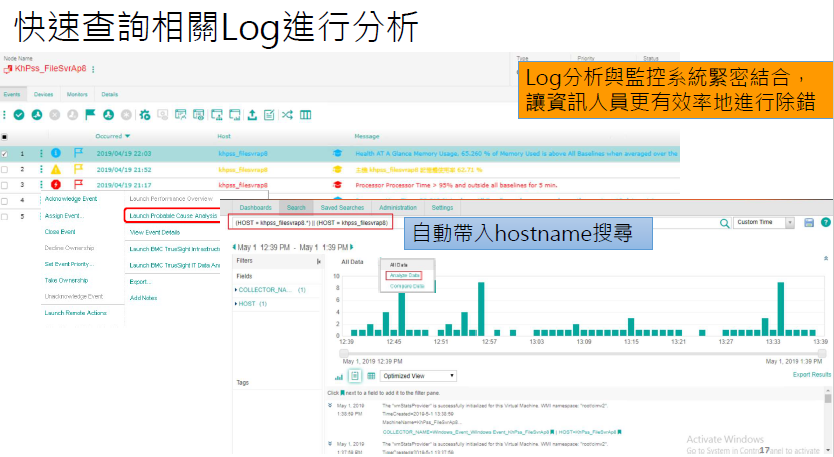
Task: Click the shuffle arrows toolbar icon
Action: 287,115
